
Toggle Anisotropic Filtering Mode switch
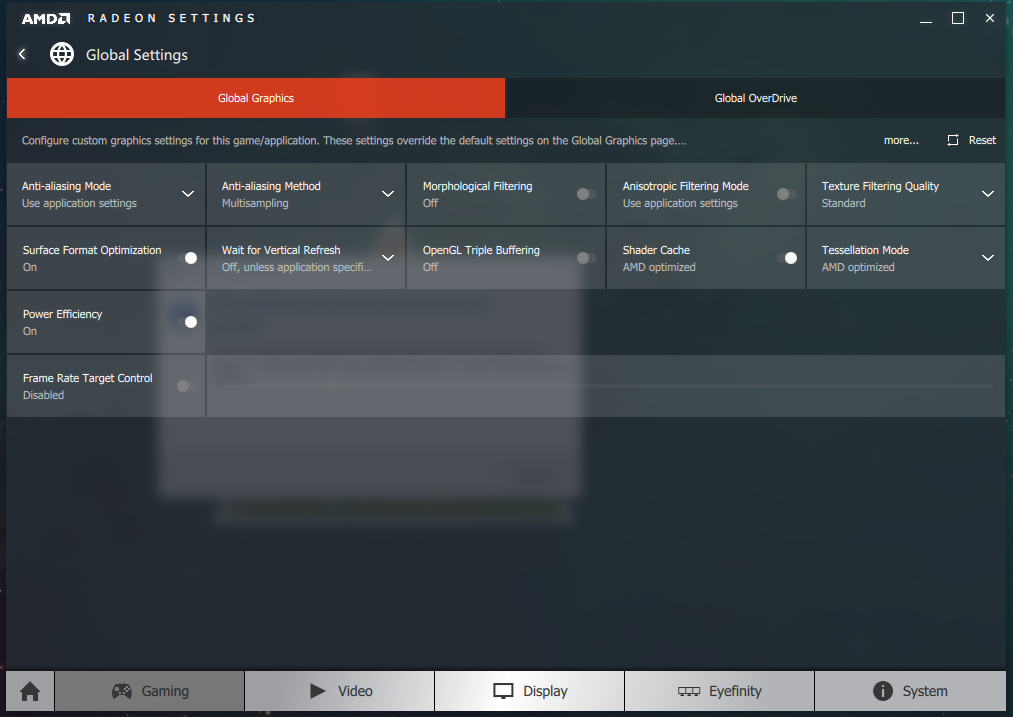point(786,194)
